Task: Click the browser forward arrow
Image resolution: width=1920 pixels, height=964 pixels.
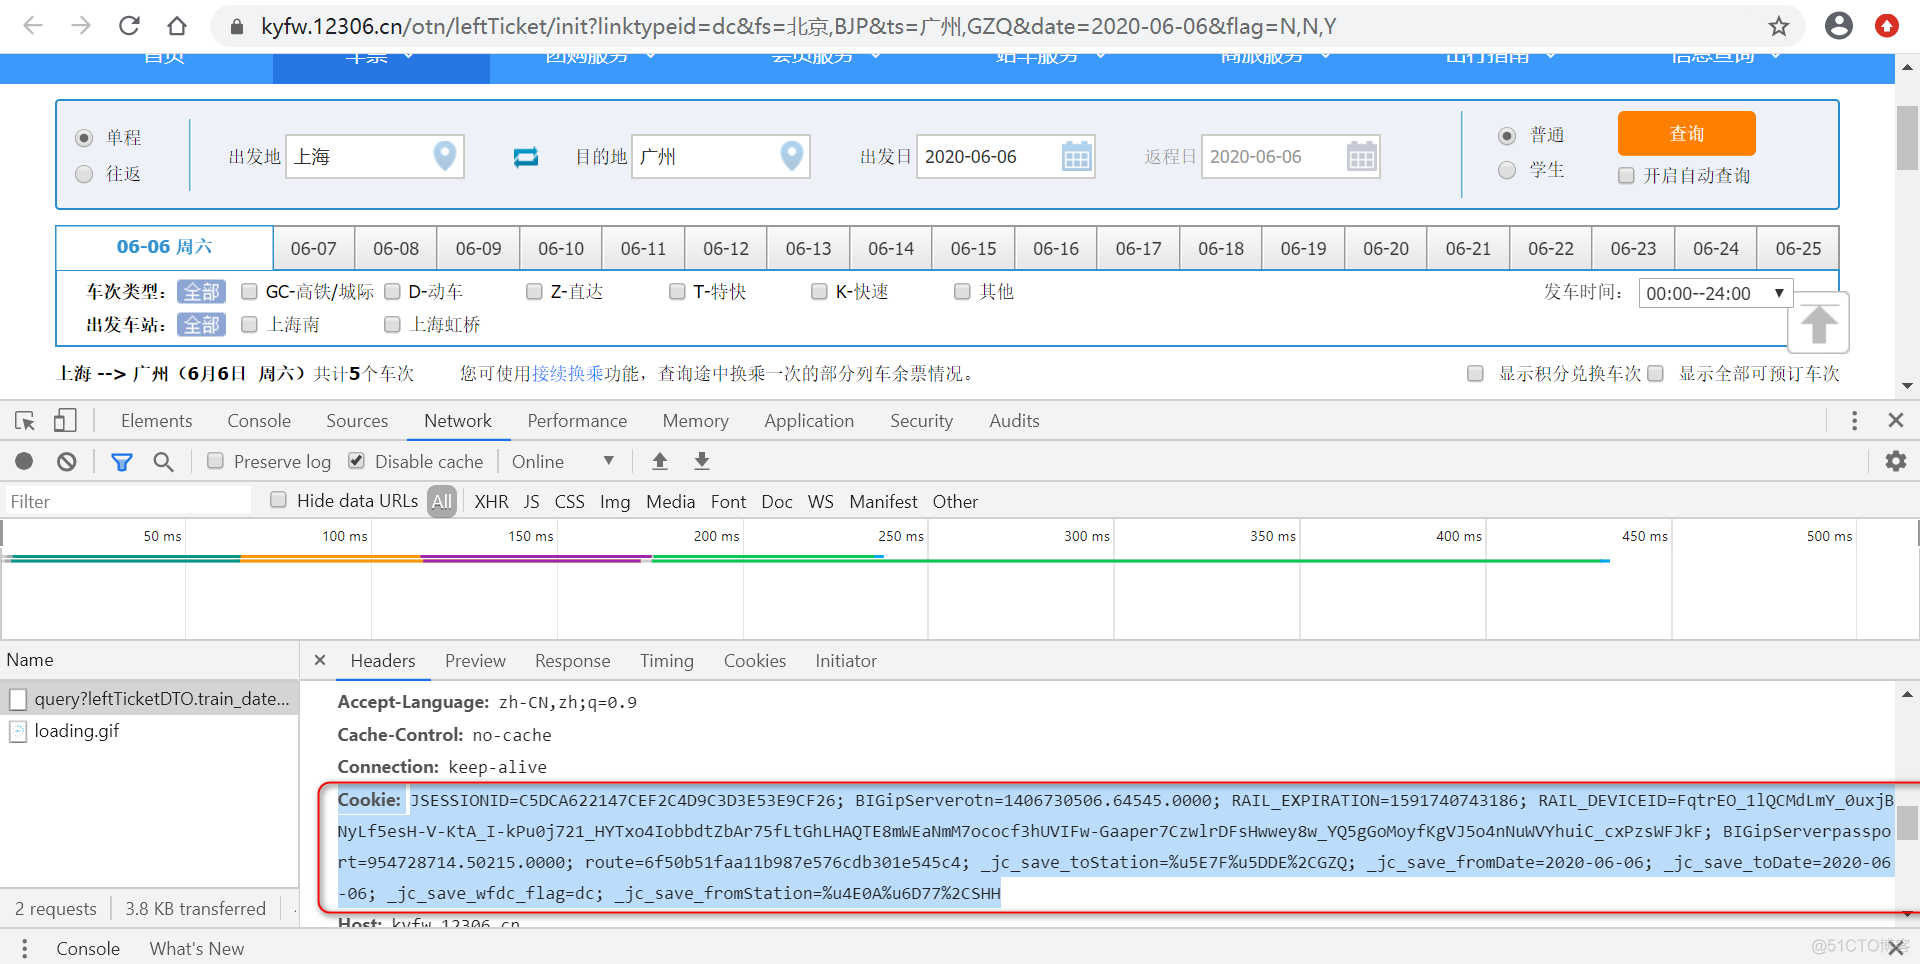Action: pyautogui.click(x=81, y=26)
